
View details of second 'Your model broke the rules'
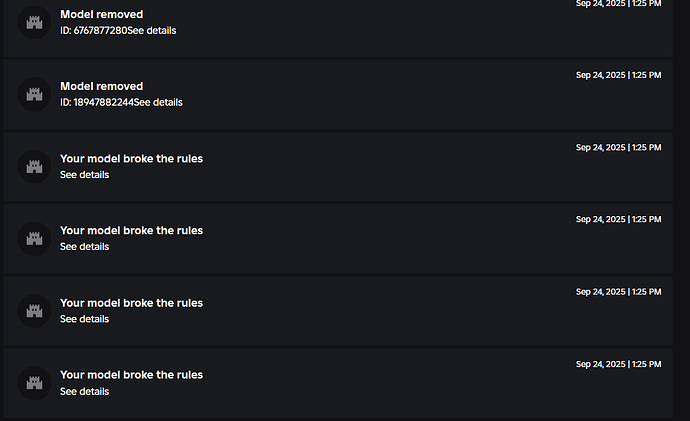coord(84,247)
